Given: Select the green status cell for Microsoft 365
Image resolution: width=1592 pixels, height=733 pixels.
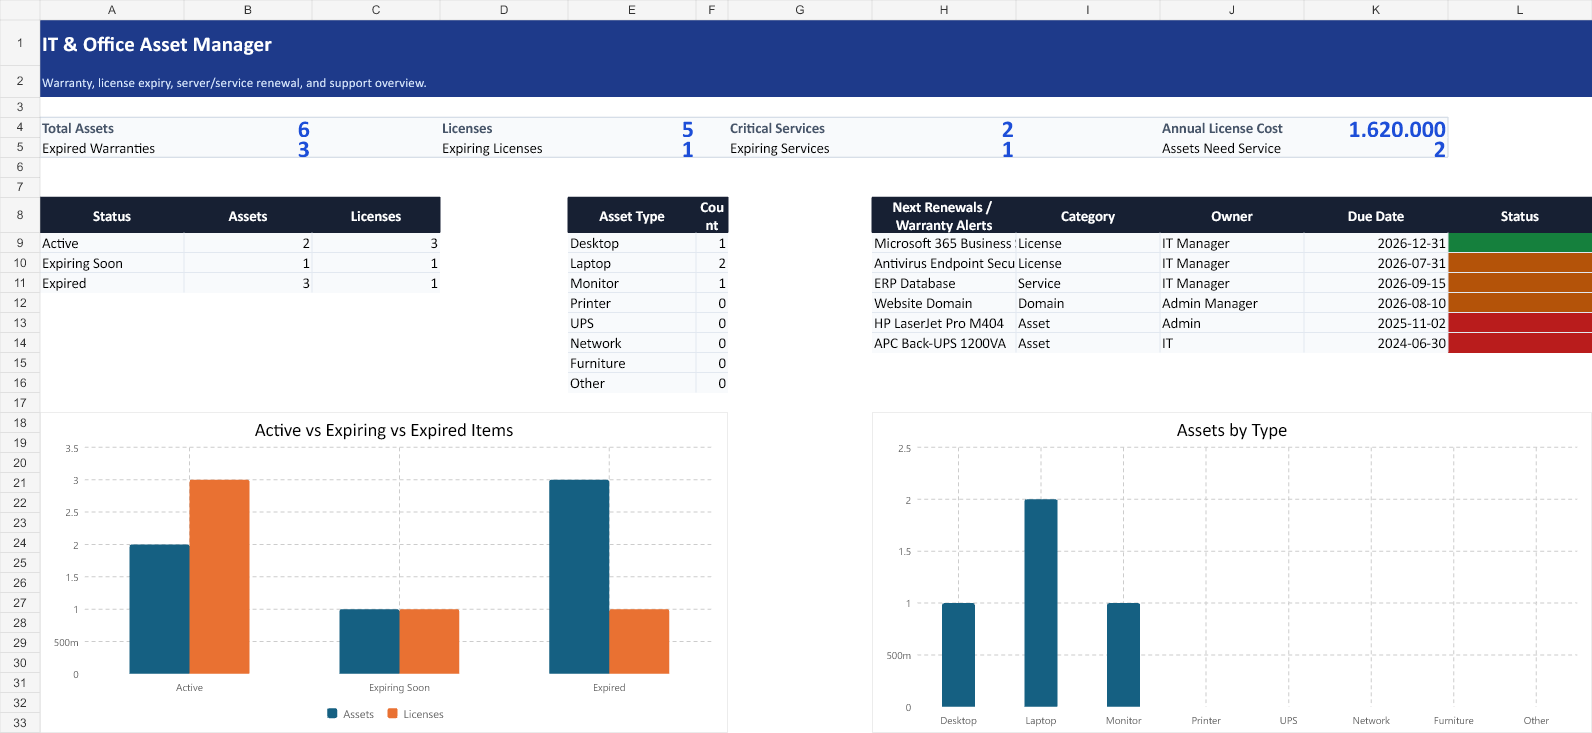Looking at the screenshot, I should tap(1520, 243).
